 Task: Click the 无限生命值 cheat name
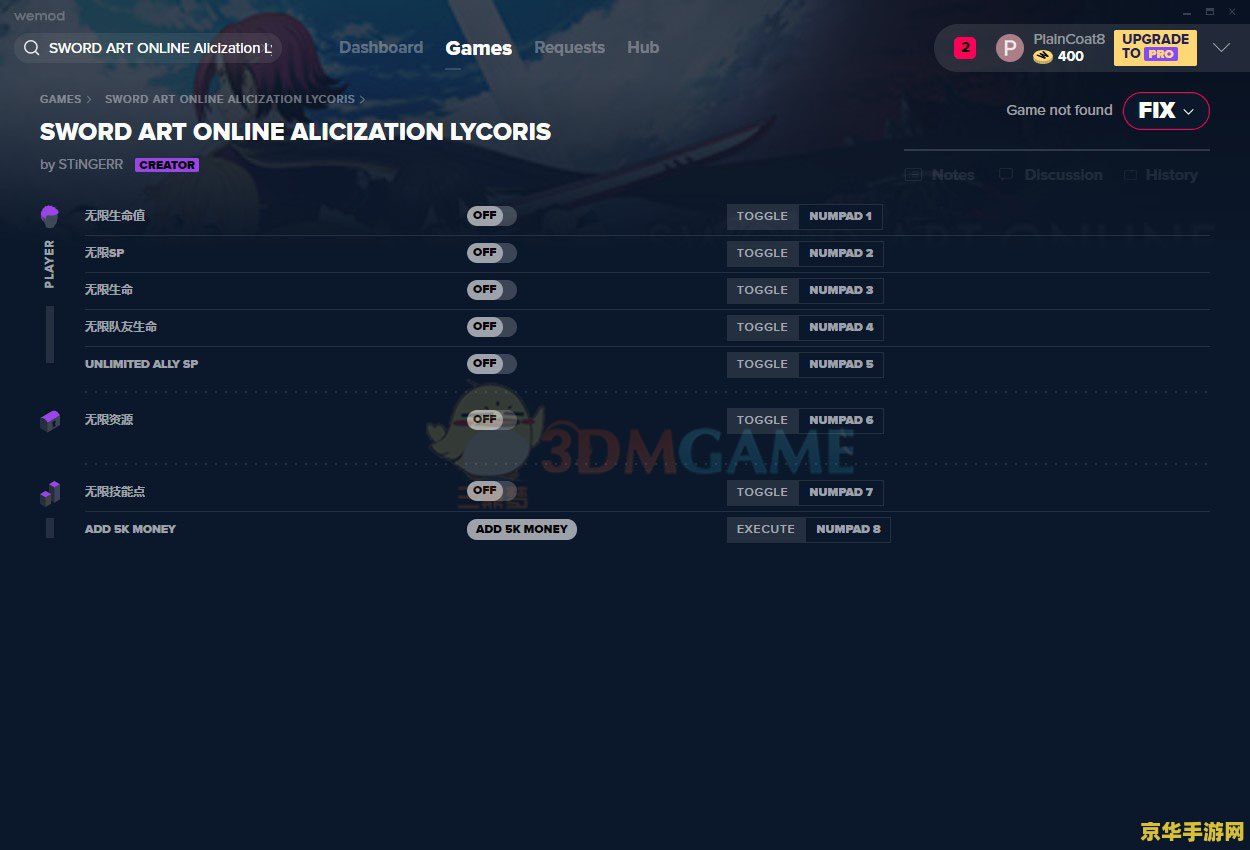[x=115, y=216]
